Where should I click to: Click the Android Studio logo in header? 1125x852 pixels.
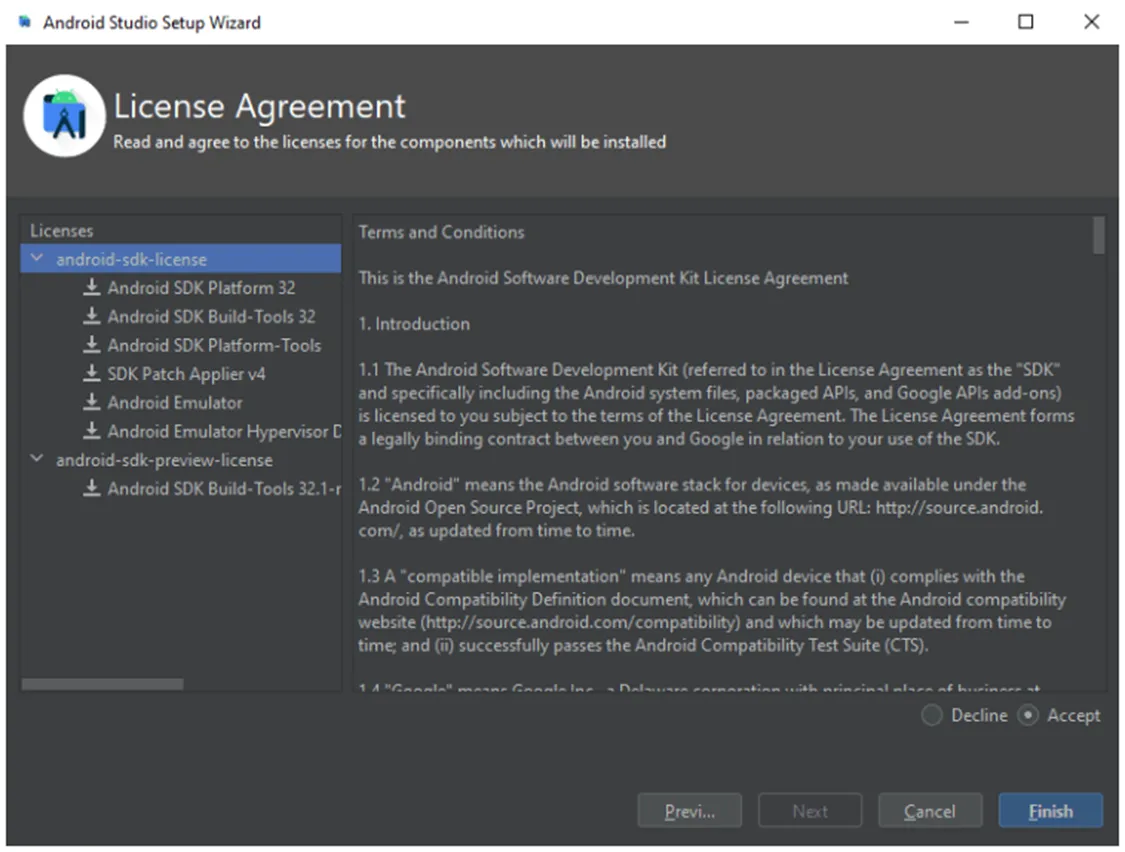point(65,116)
